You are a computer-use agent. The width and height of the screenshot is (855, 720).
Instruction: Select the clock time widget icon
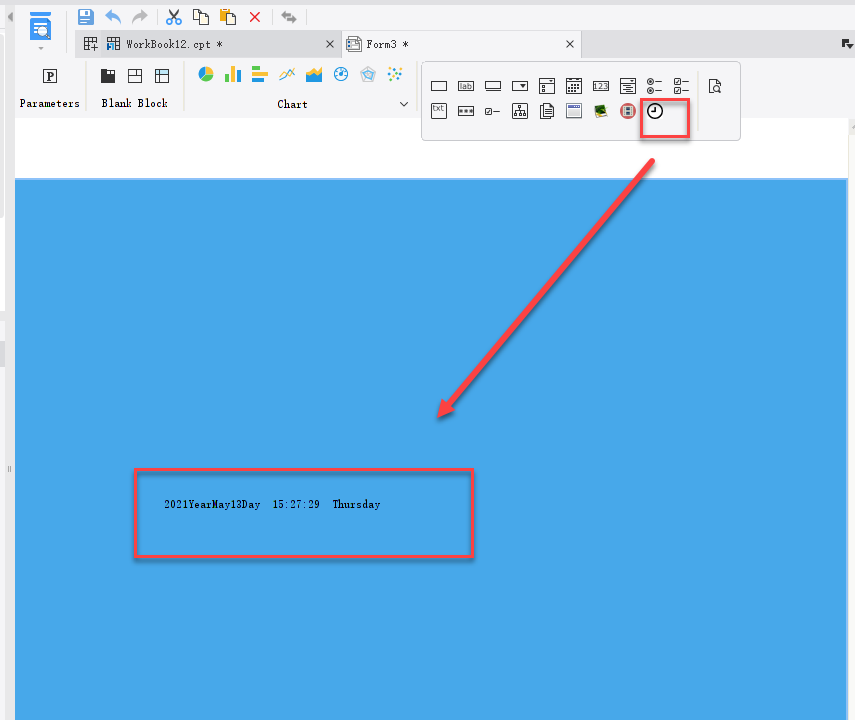655,111
